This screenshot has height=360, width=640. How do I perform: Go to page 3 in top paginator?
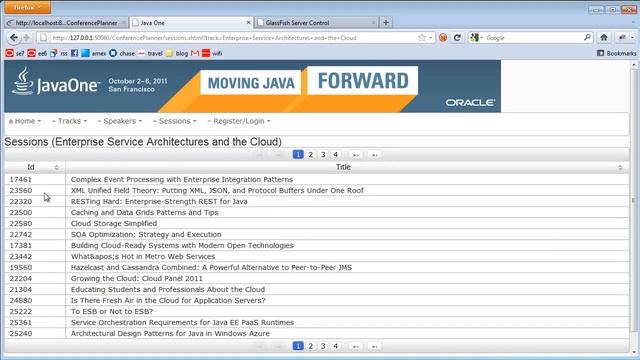click(323, 155)
